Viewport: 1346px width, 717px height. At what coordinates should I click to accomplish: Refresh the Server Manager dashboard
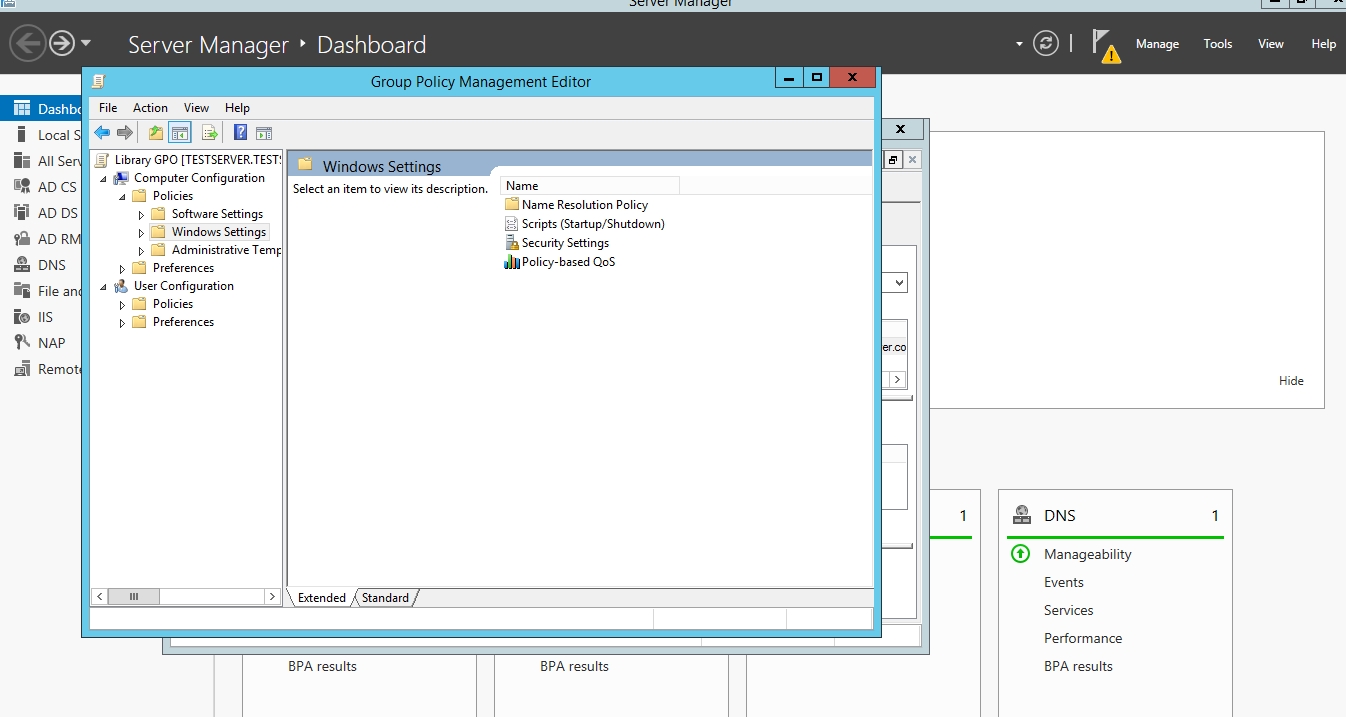click(x=1046, y=44)
